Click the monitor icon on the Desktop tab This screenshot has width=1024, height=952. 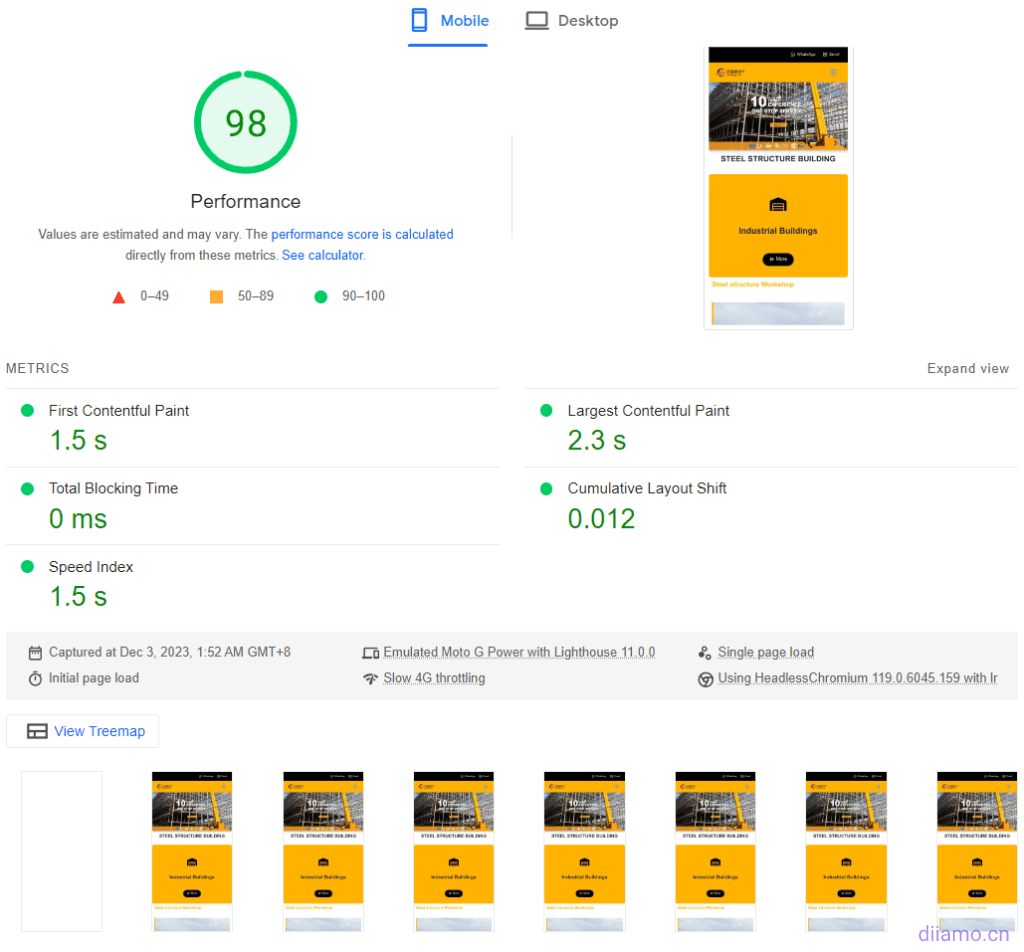(536, 19)
